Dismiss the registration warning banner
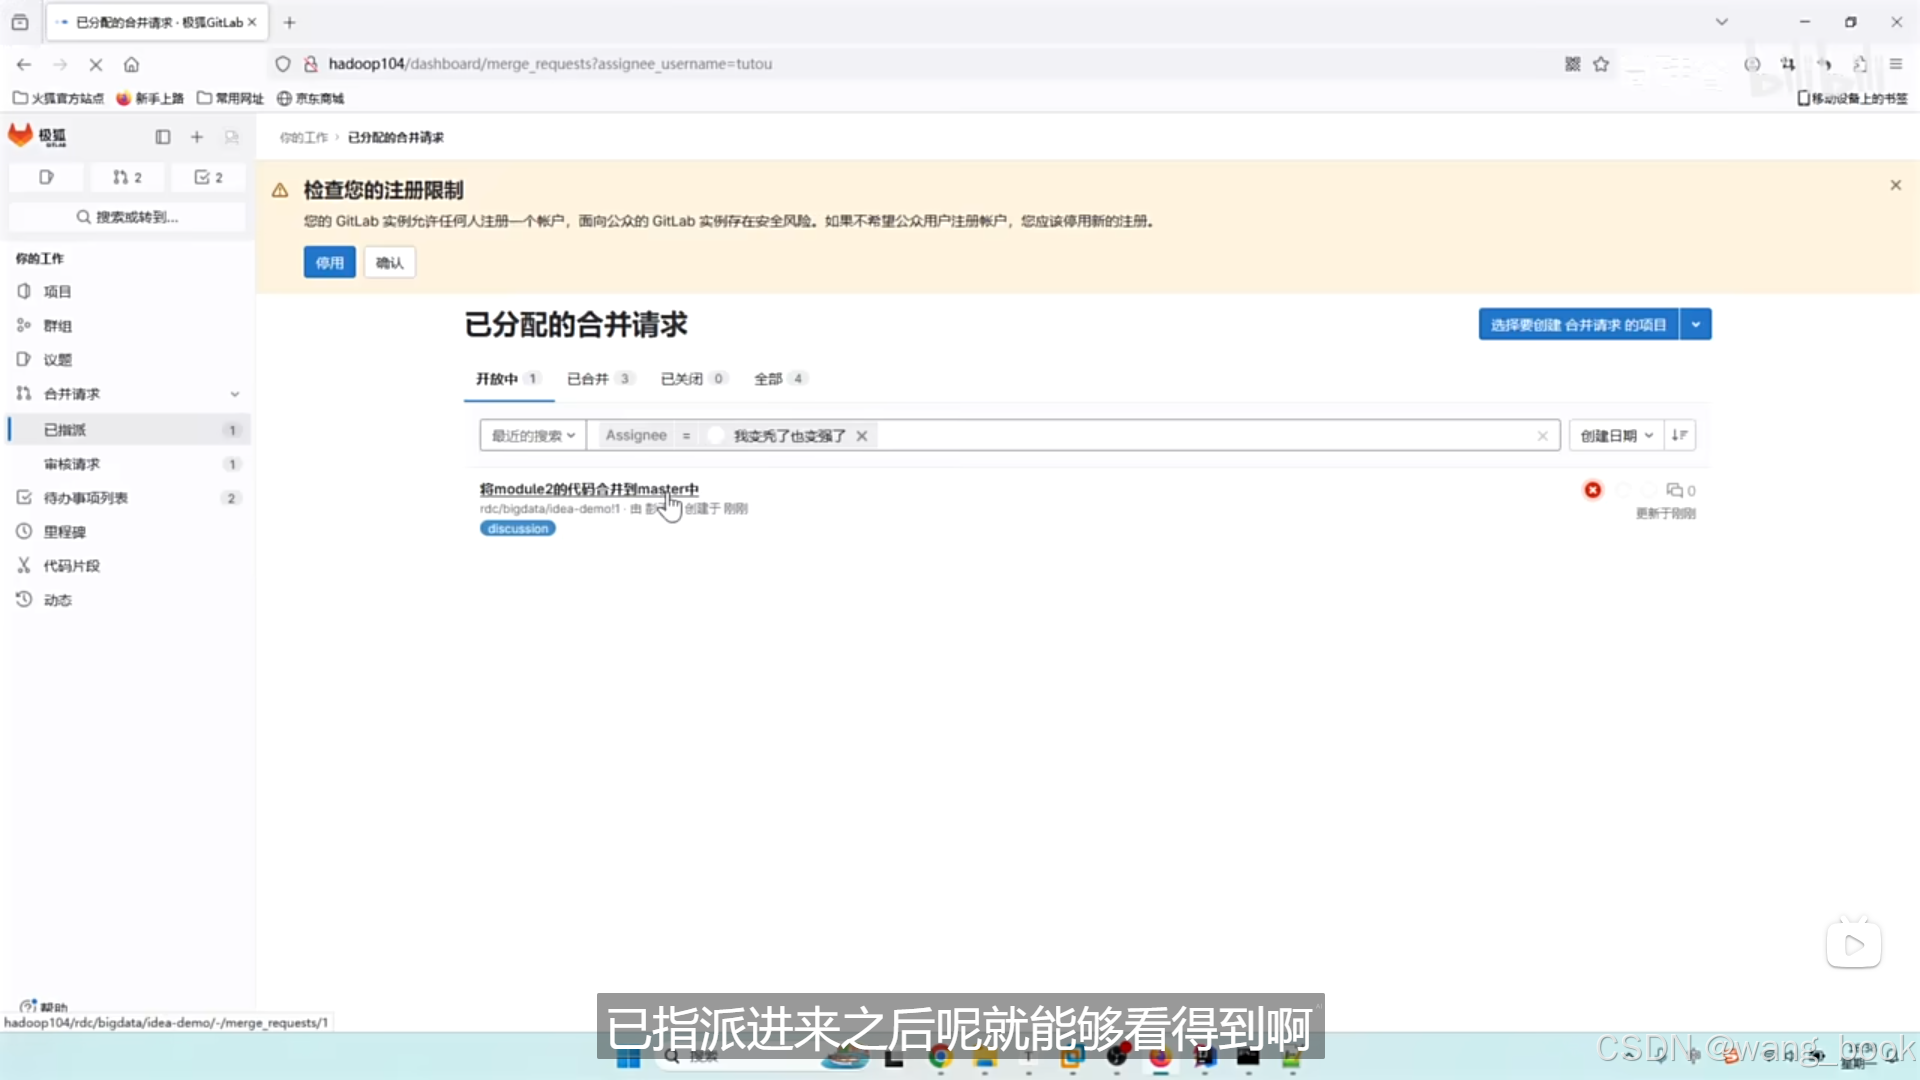Viewport: 1920px width, 1080px height. (1895, 185)
